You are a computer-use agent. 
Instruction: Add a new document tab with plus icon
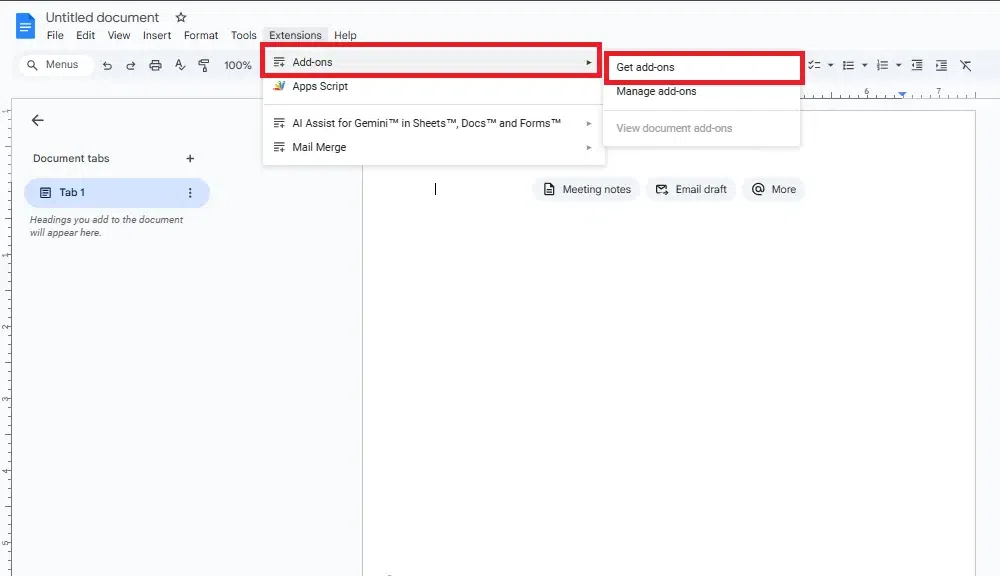click(x=190, y=158)
